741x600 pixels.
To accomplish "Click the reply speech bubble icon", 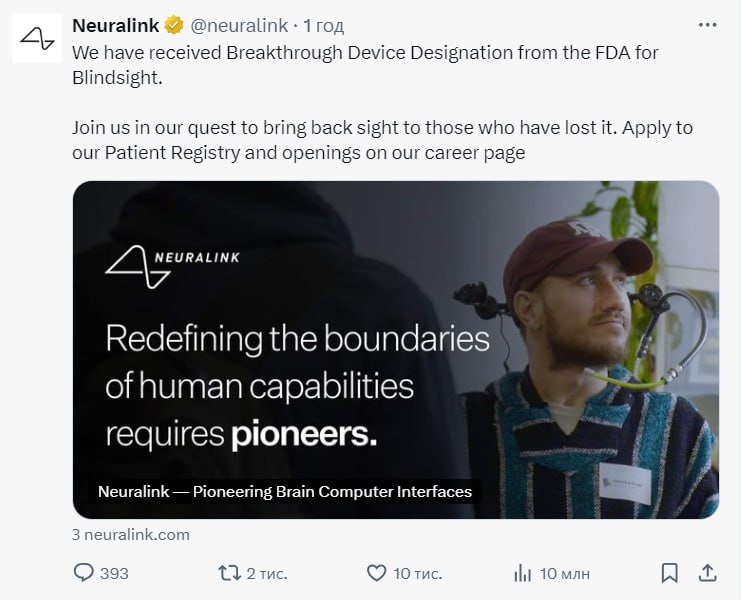I will click(84, 573).
